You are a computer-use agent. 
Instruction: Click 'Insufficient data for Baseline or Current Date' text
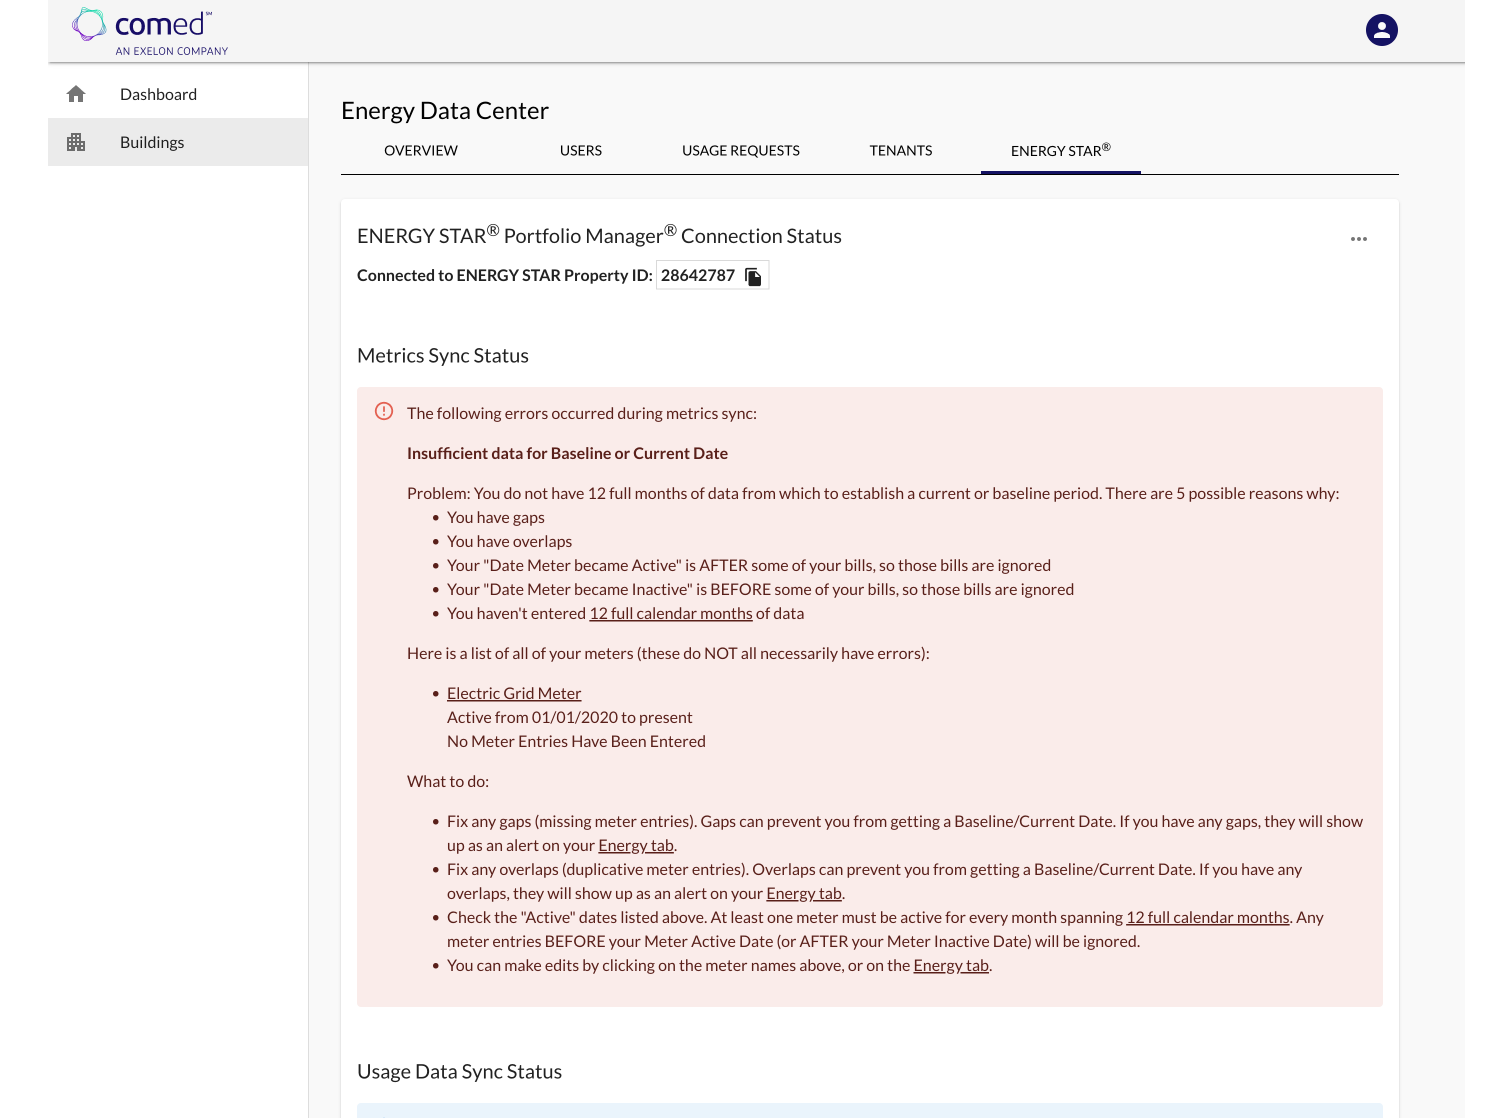pyautogui.click(x=567, y=453)
